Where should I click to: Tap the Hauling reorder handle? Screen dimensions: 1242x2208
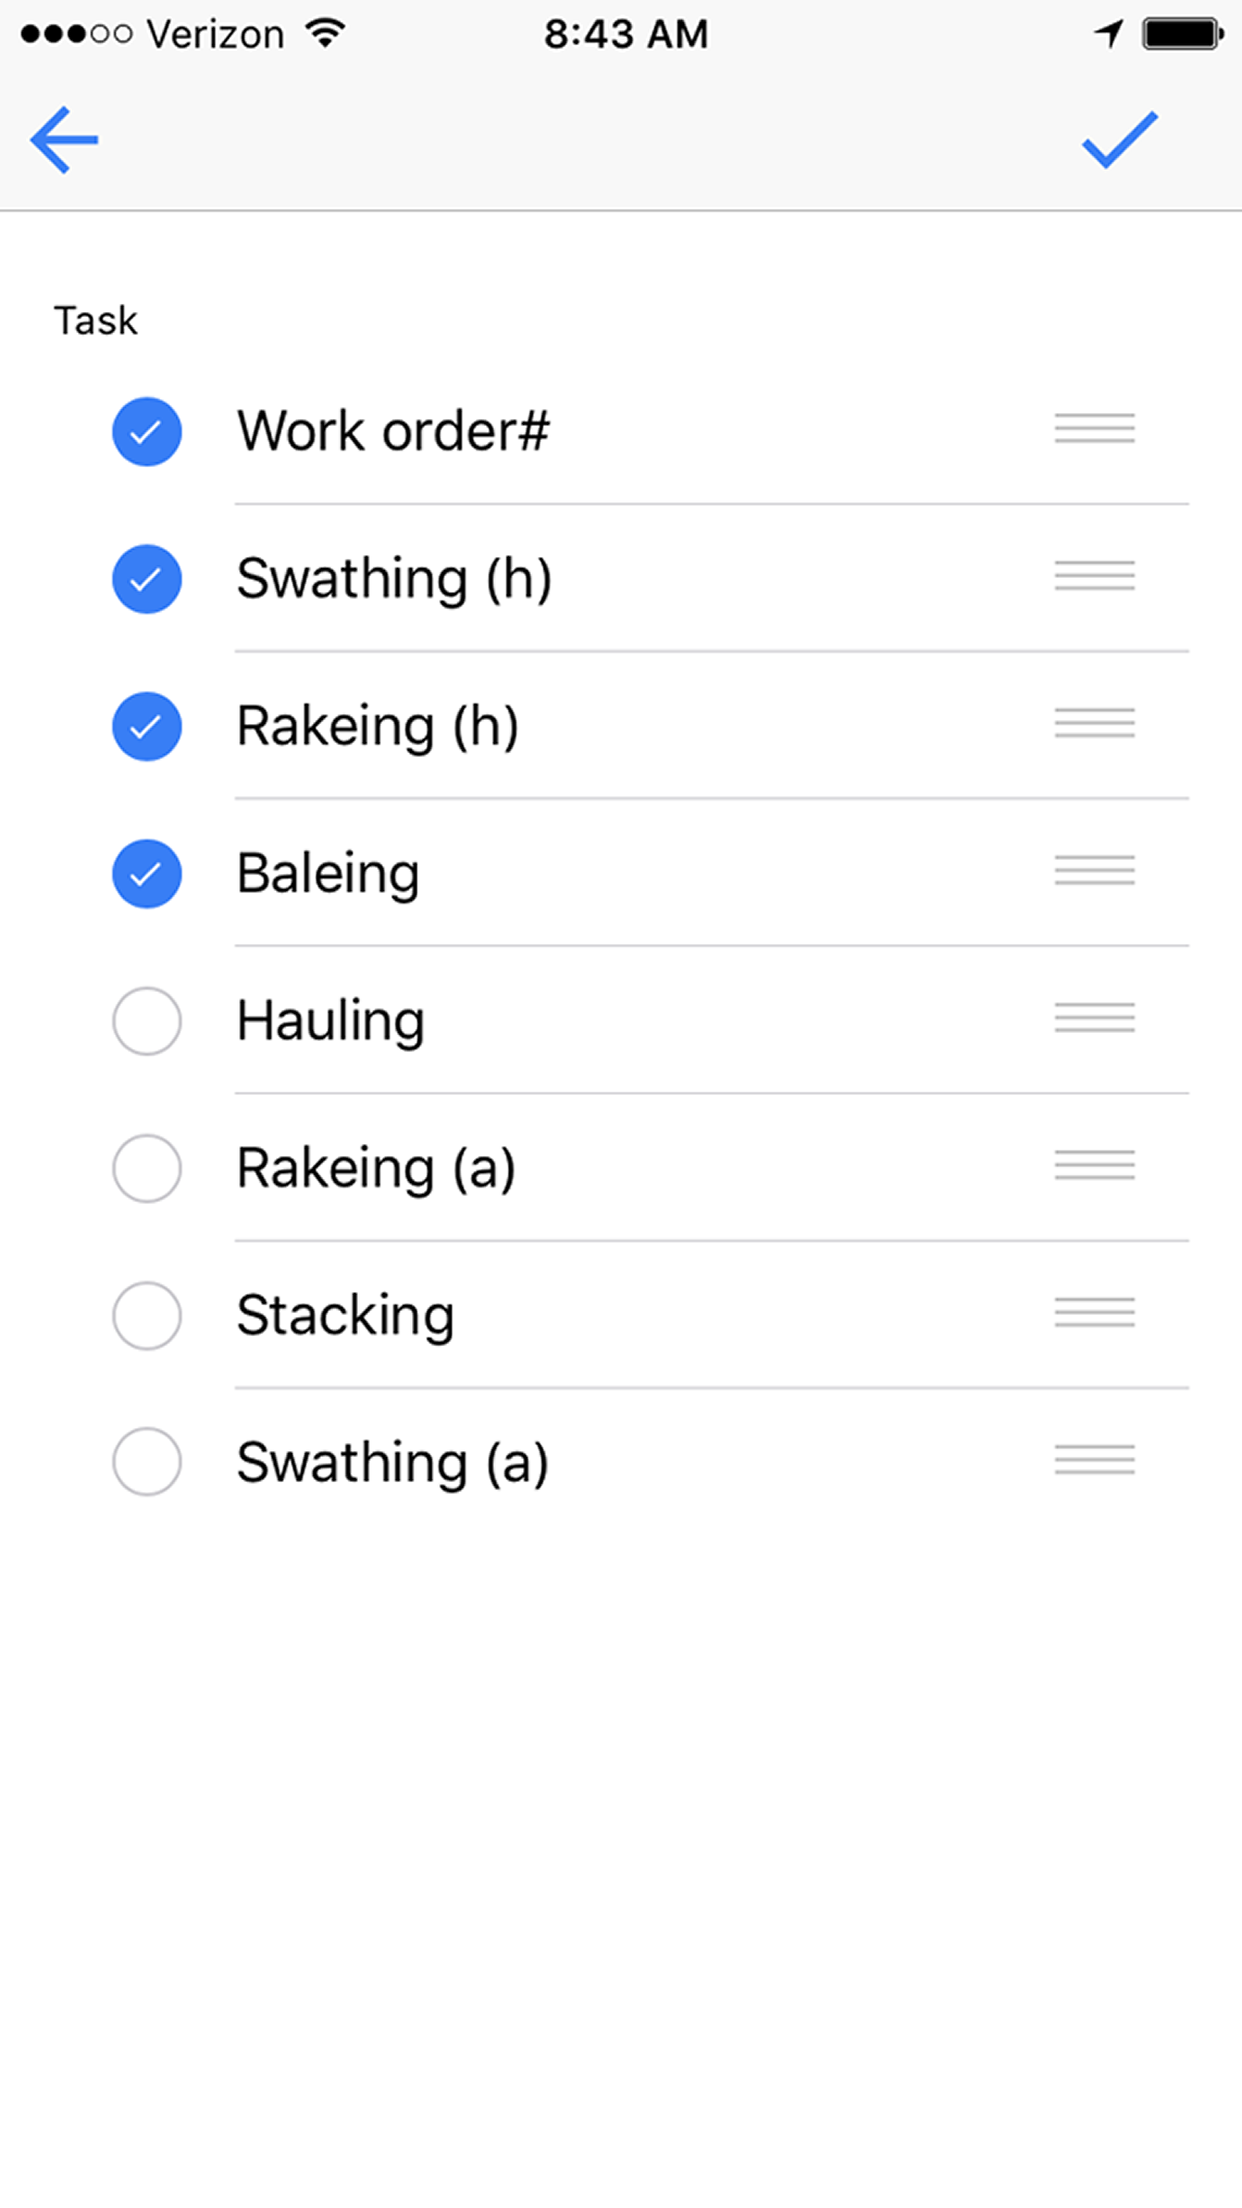click(x=1094, y=1018)
